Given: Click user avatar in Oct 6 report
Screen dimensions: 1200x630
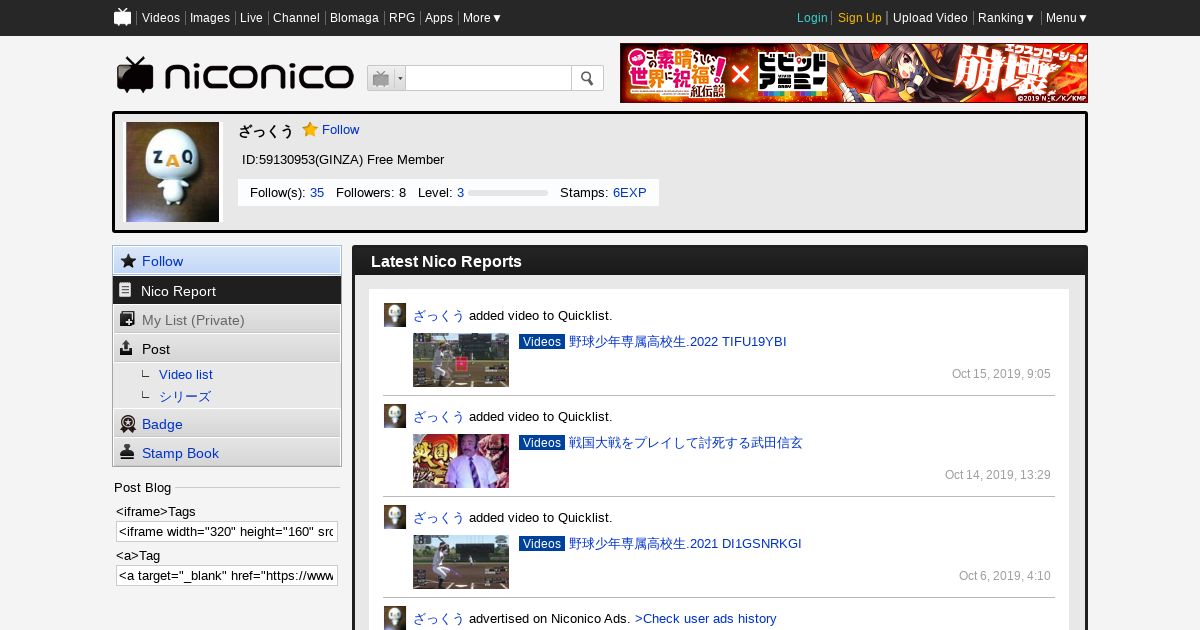Looking at the screenshot, I should pos(395,517).
